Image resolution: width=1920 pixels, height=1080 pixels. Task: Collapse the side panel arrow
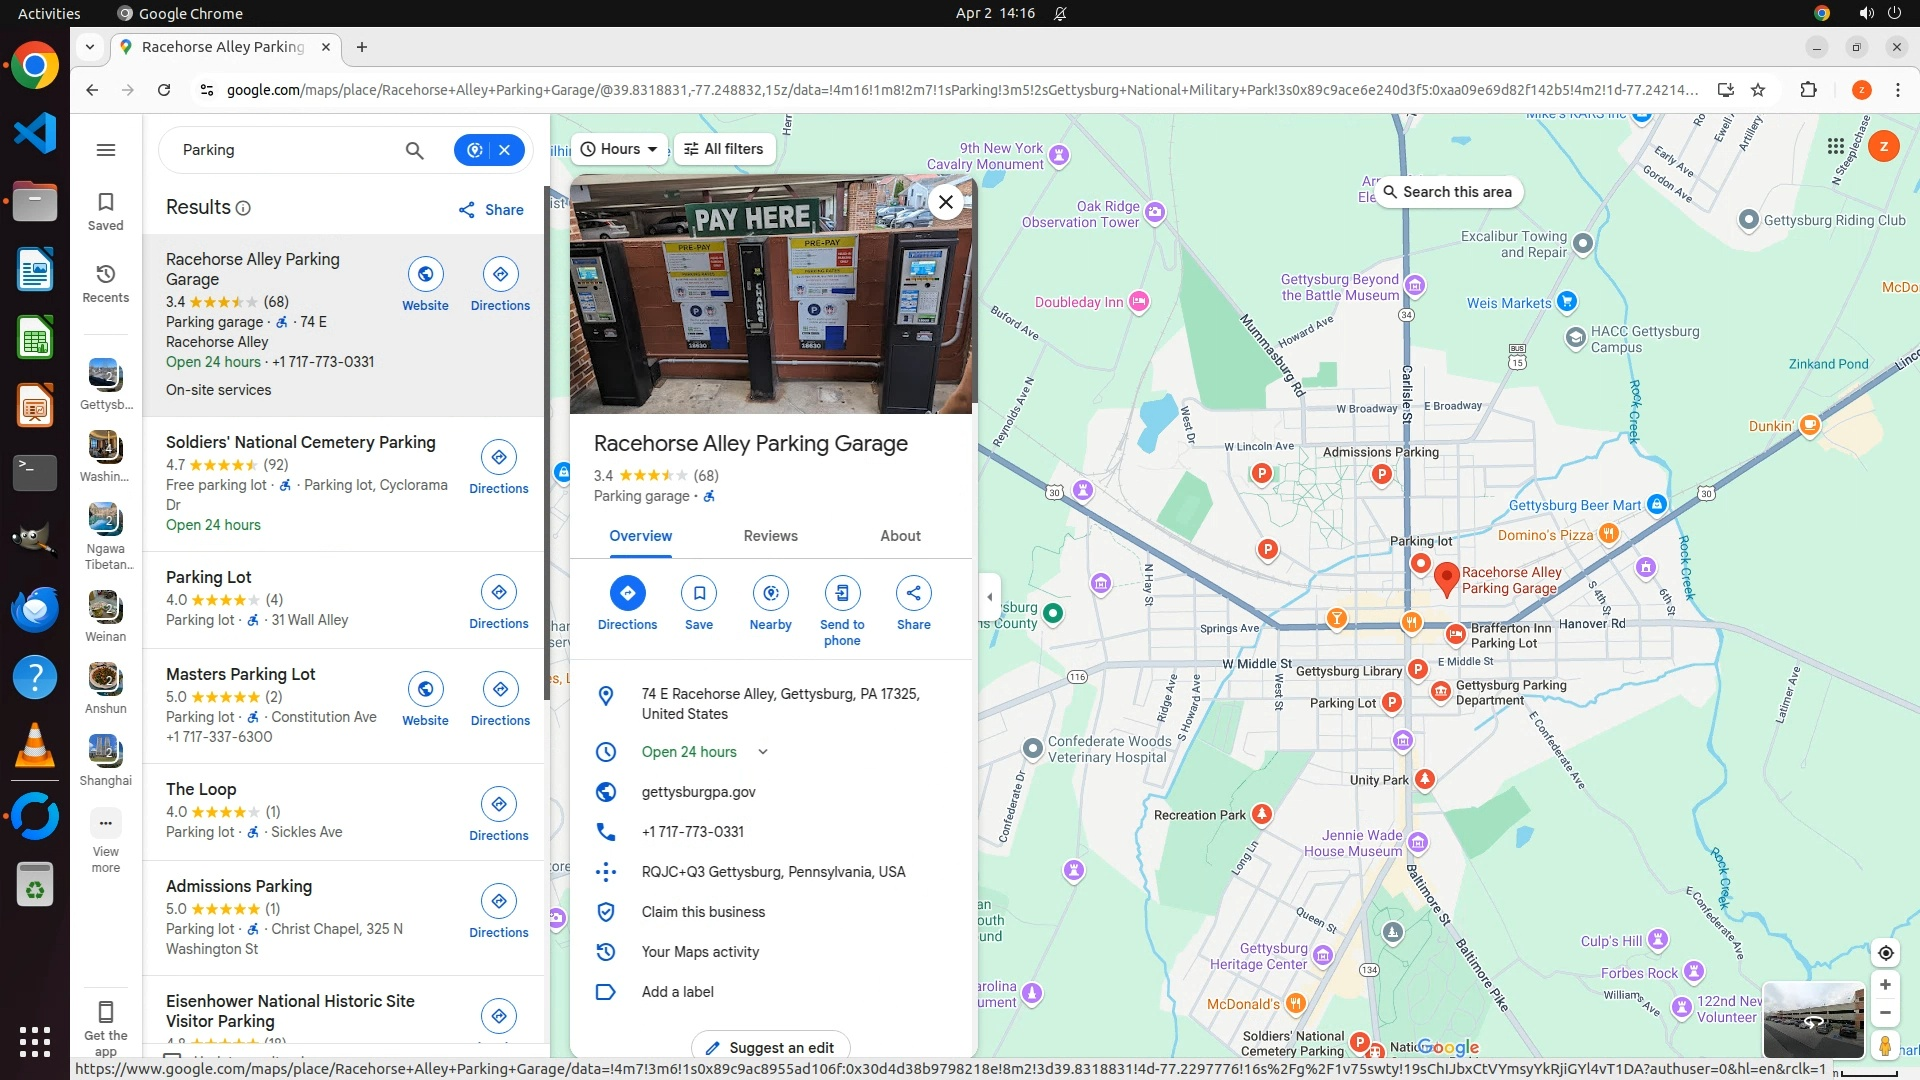[990, 597]
